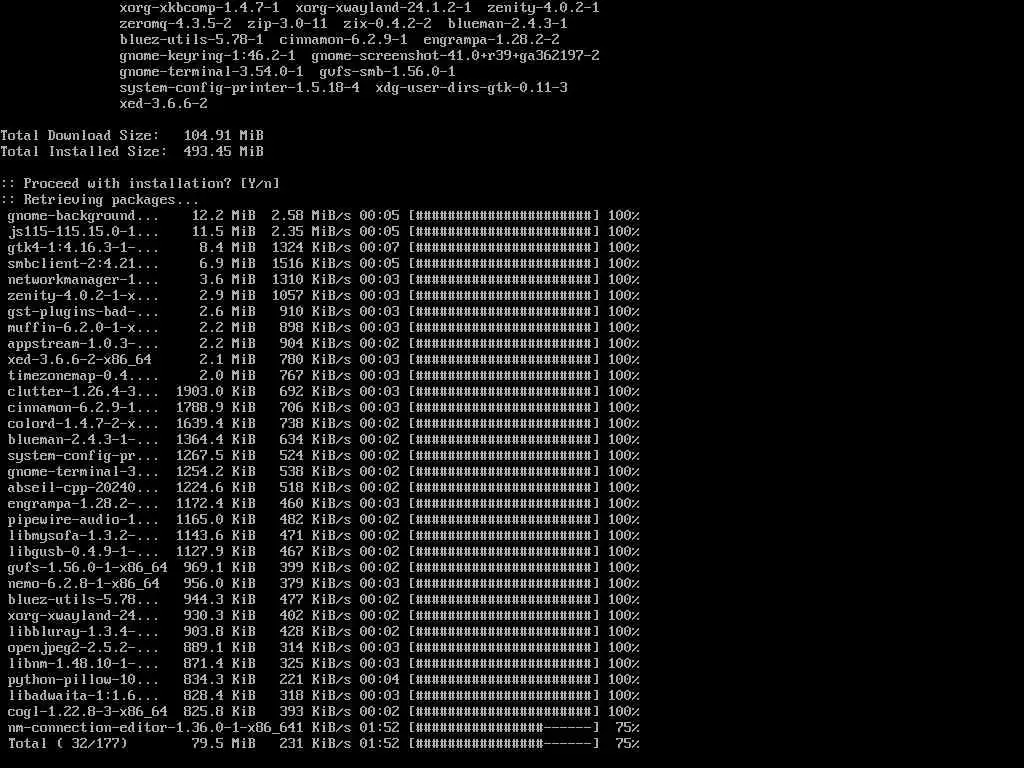Click the nemo-6.2.8-1-x86_64 package name

84,583
